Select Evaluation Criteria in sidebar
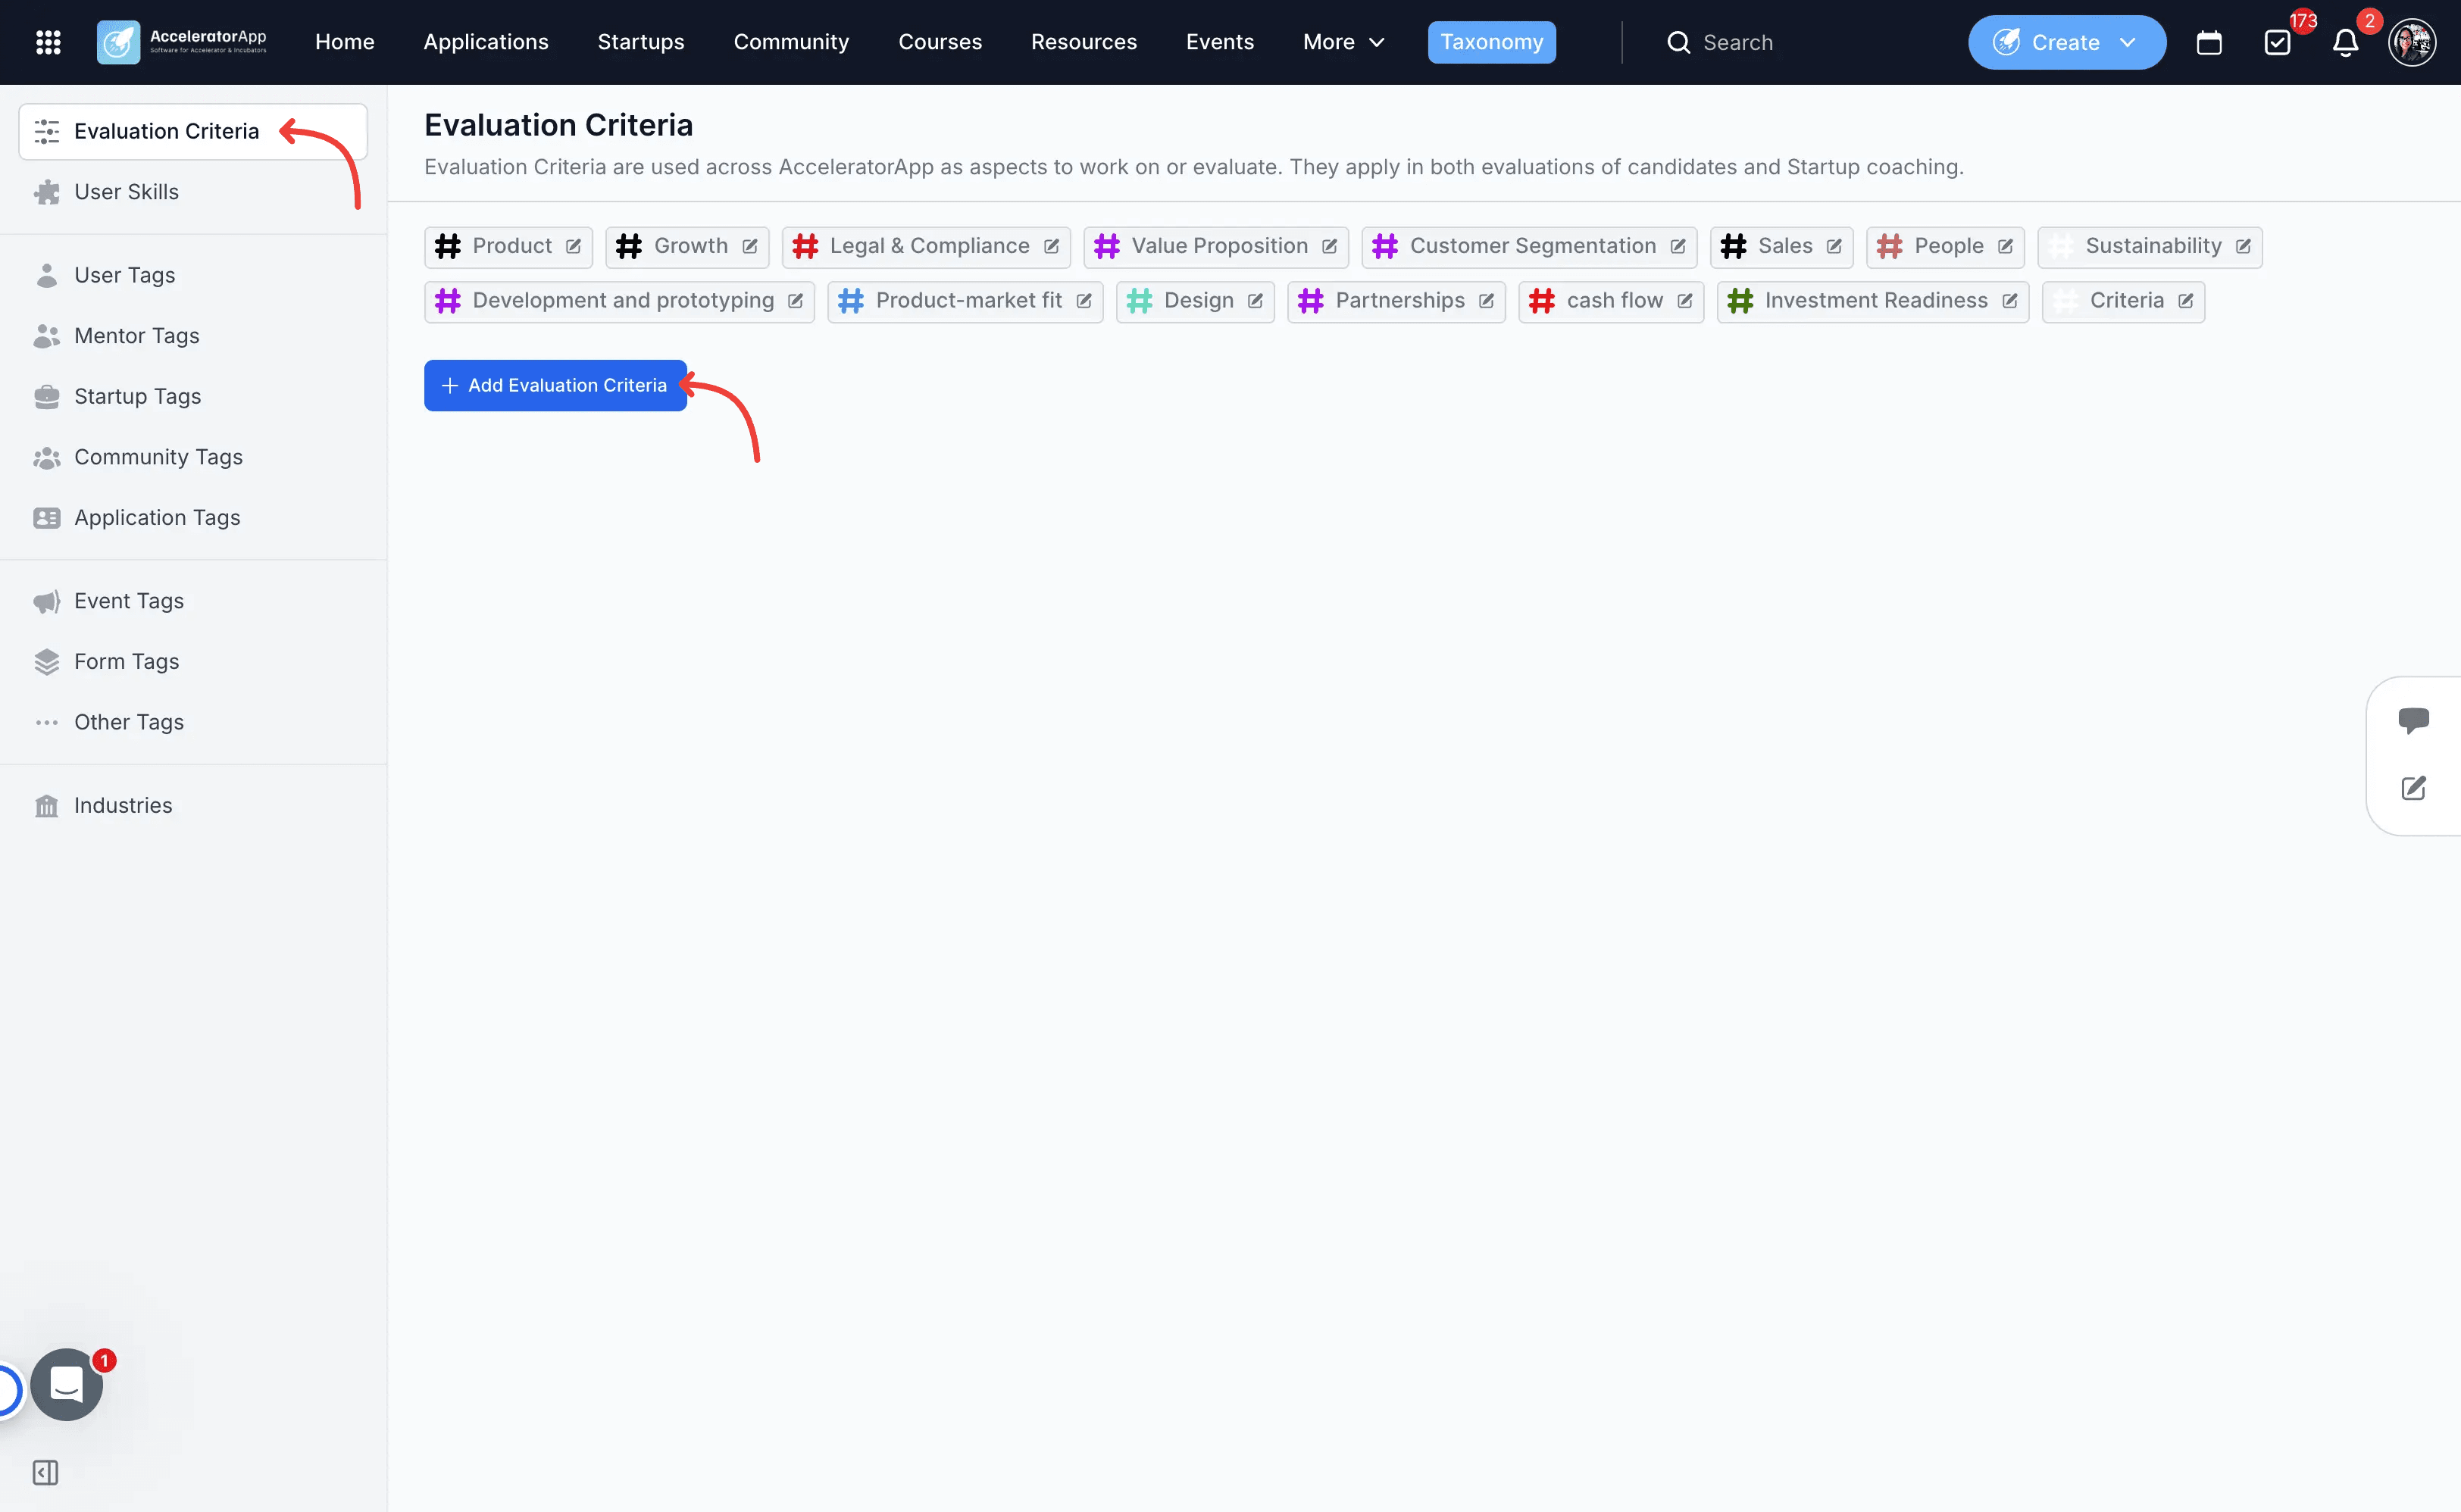This screenshot has width=2461, height=1512. (193, 131)
